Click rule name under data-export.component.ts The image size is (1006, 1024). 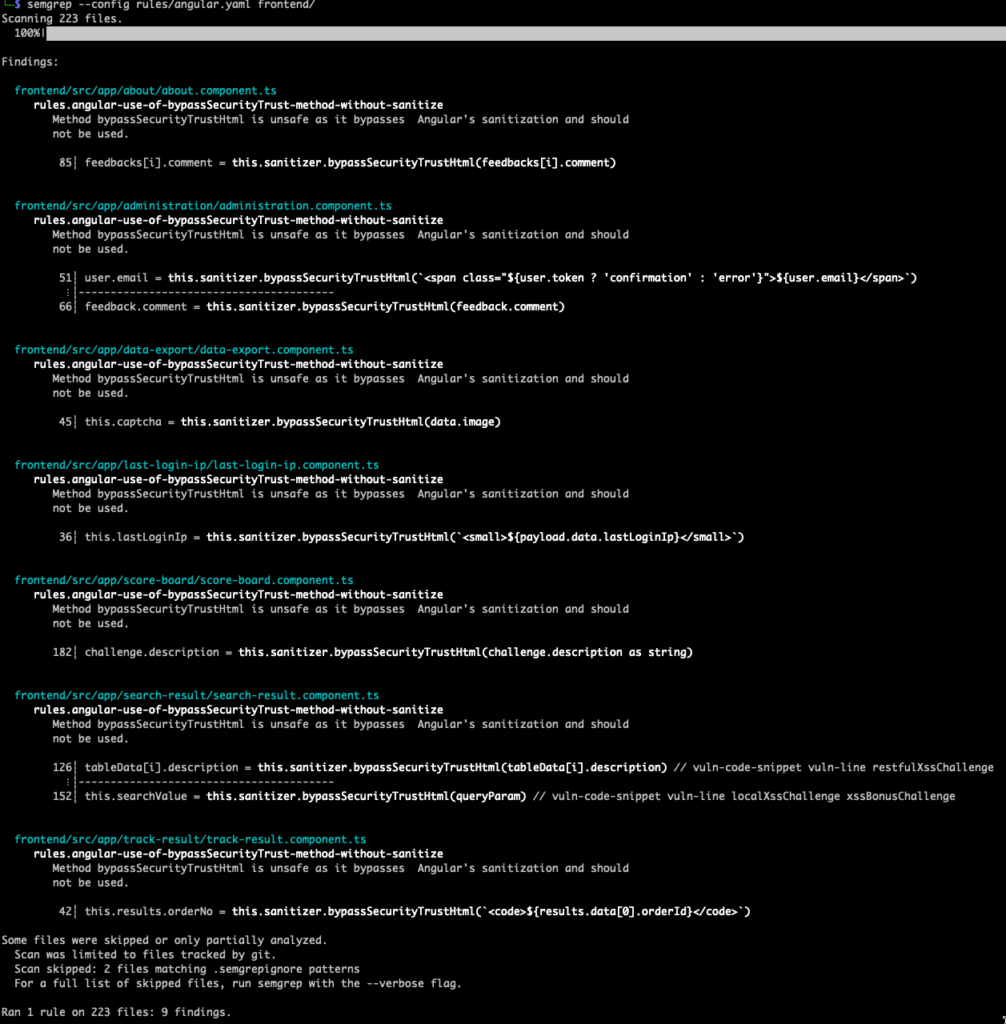tap(238, 364)
